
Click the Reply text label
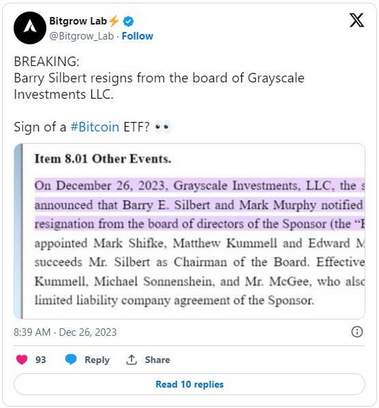tap(97, 360)
